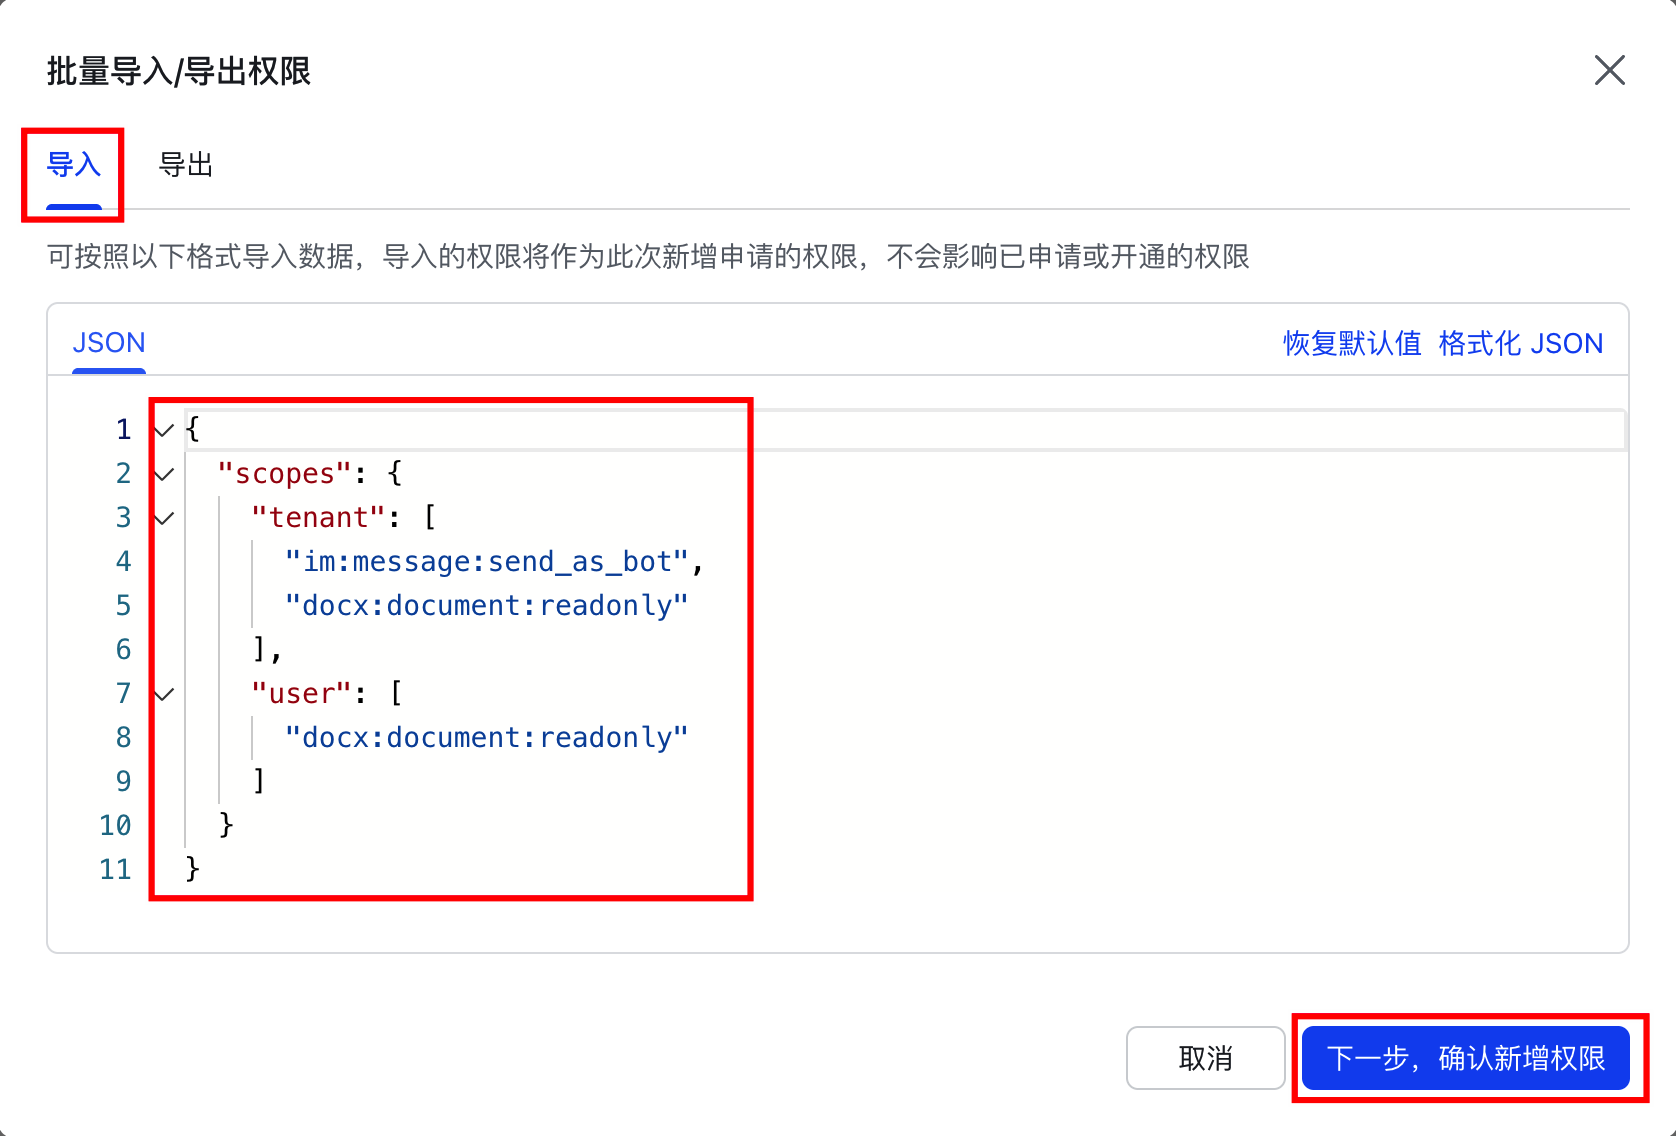Click the 取消 button
This screenshot has height=1136, width=1676.
(x=1205, y=1058)
